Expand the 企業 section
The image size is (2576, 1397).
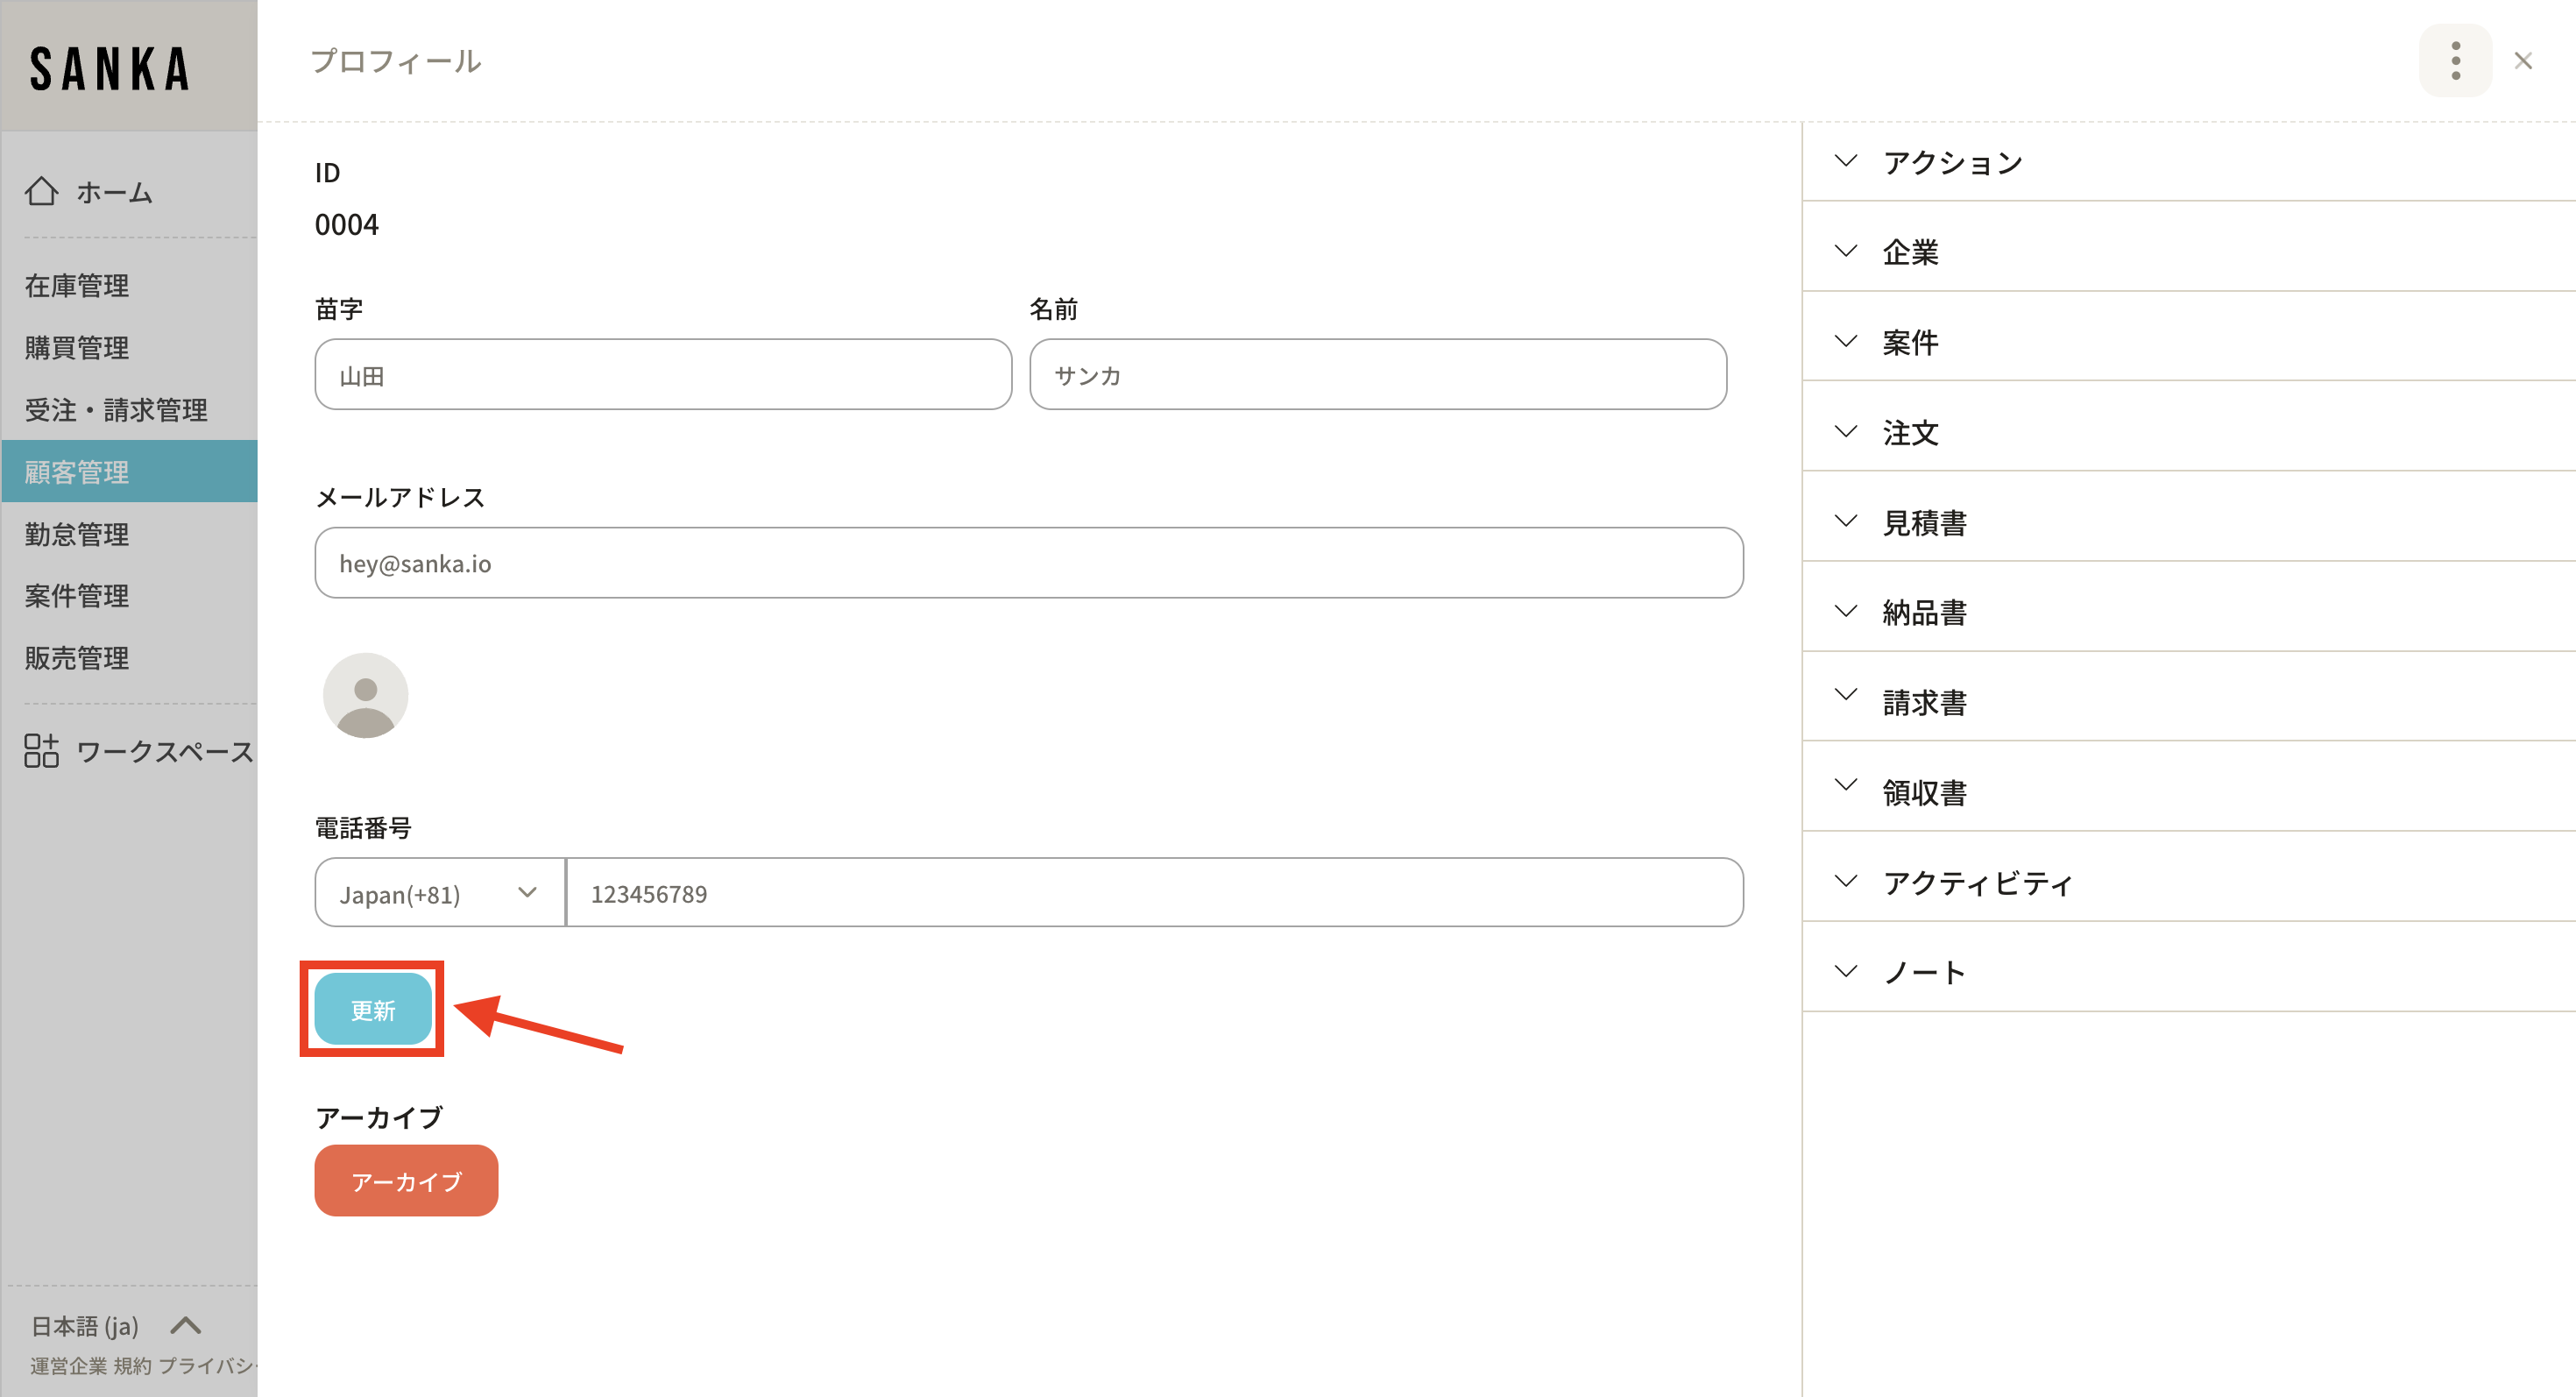click(x=1910, y=252)
